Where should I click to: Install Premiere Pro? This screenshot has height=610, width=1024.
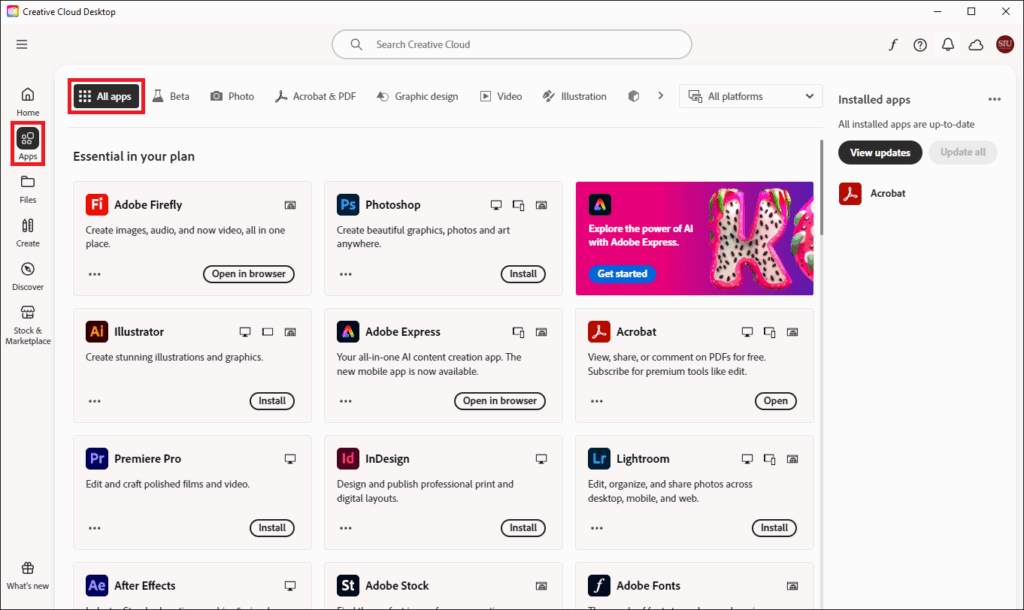coord(272,527)
